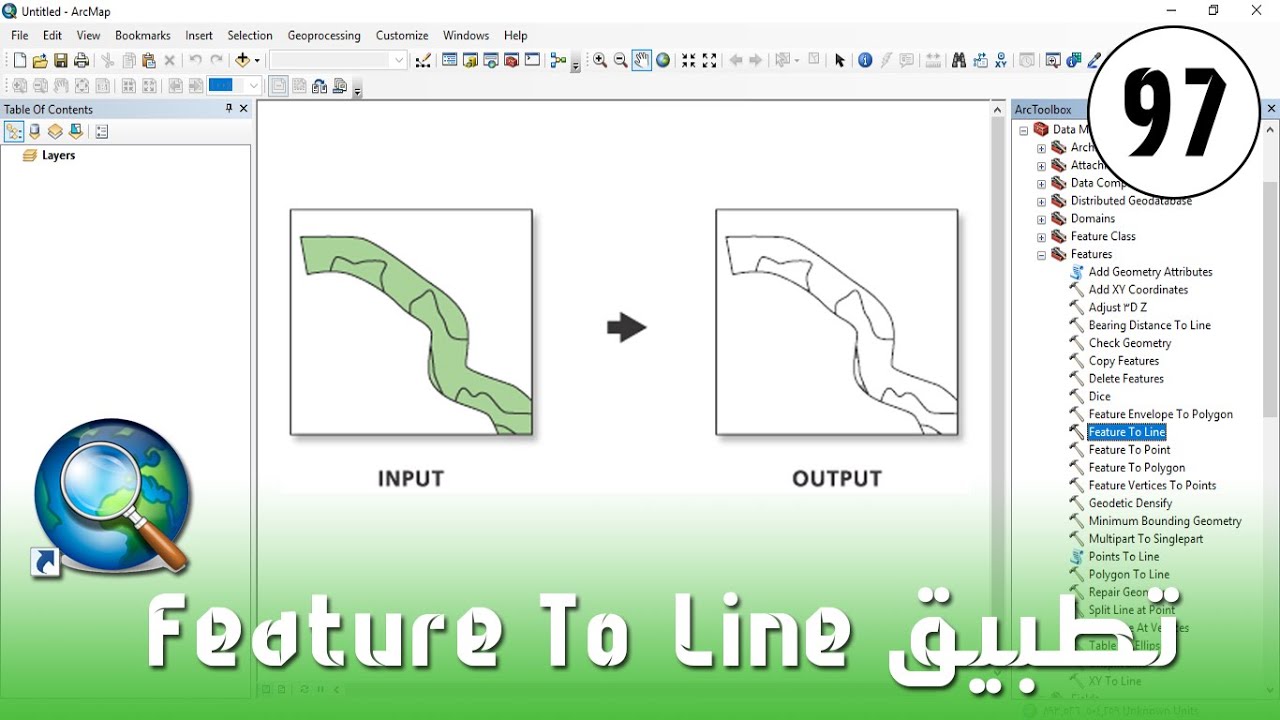The width and height of the screenshot is (1280, 720).
Task: Switch to List By Source
Action: coord(35,131)
